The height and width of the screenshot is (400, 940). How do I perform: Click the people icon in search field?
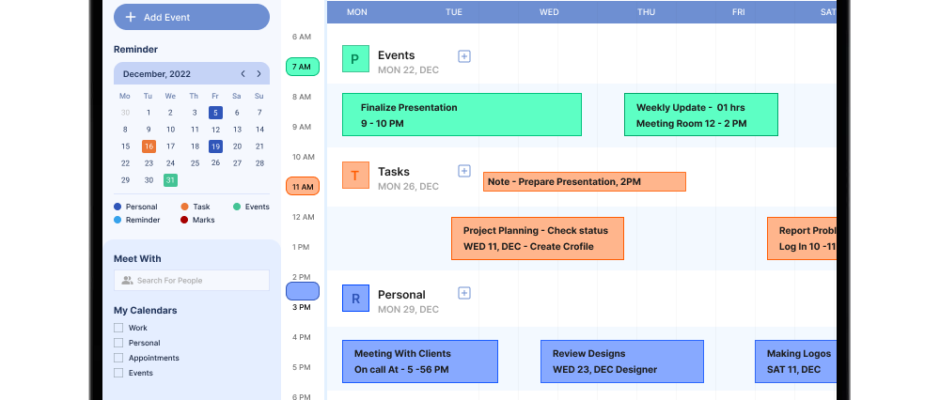127,281
